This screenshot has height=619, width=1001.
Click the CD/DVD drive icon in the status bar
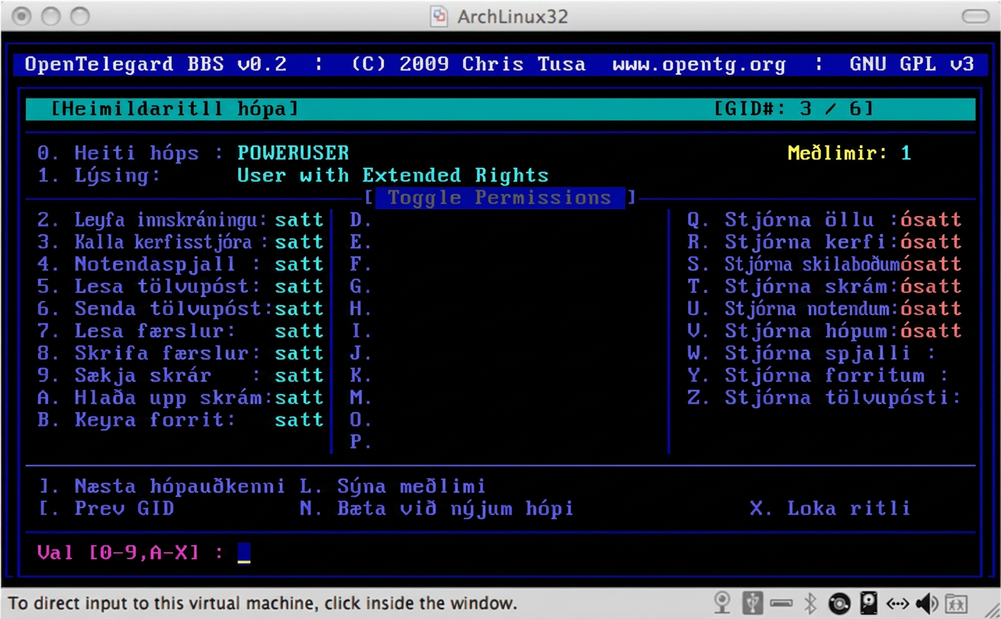tap(839, 603)
